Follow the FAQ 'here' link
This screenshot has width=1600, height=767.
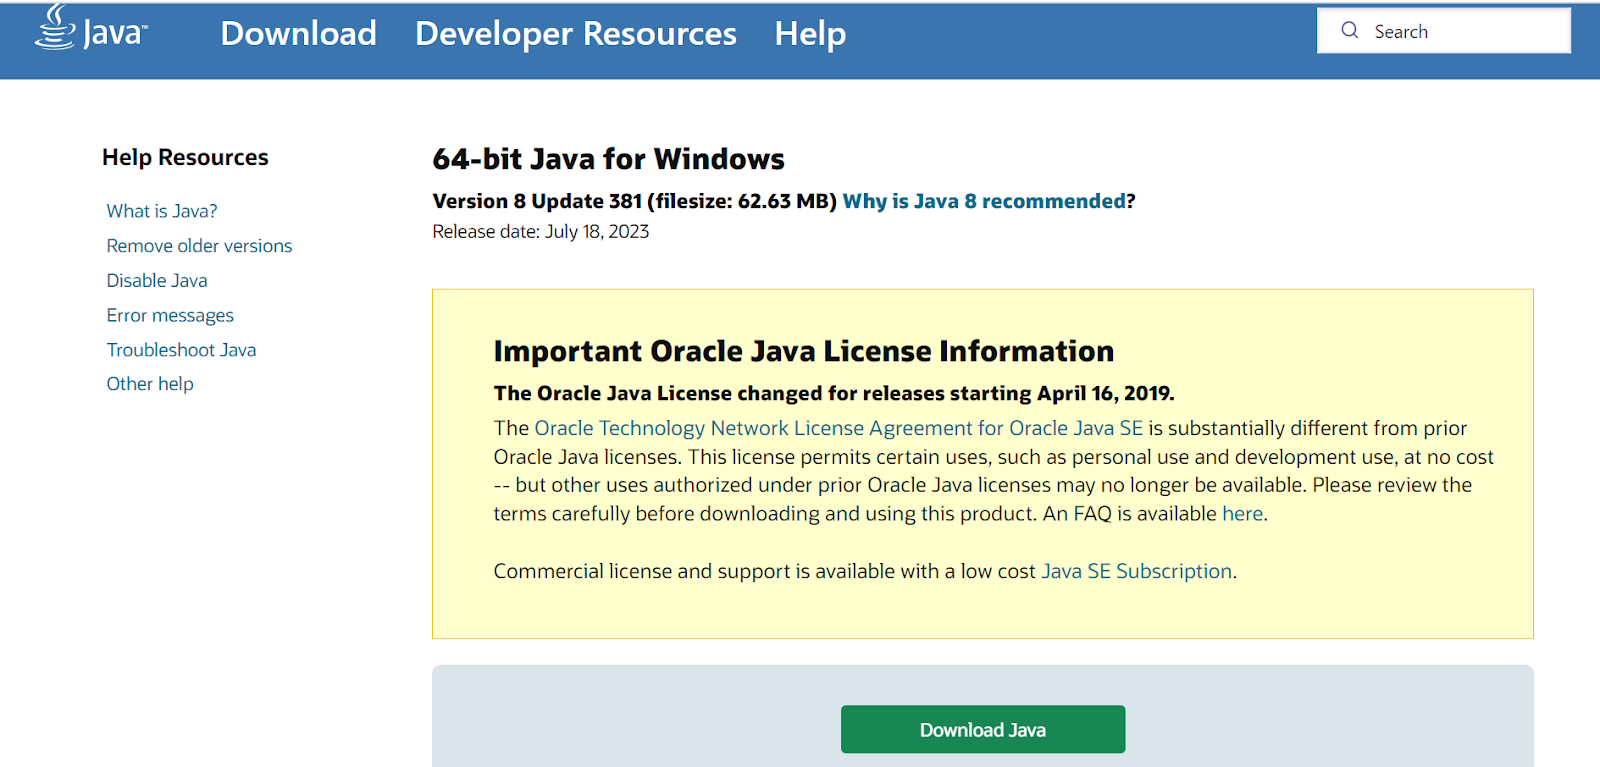coord(1242,514)
